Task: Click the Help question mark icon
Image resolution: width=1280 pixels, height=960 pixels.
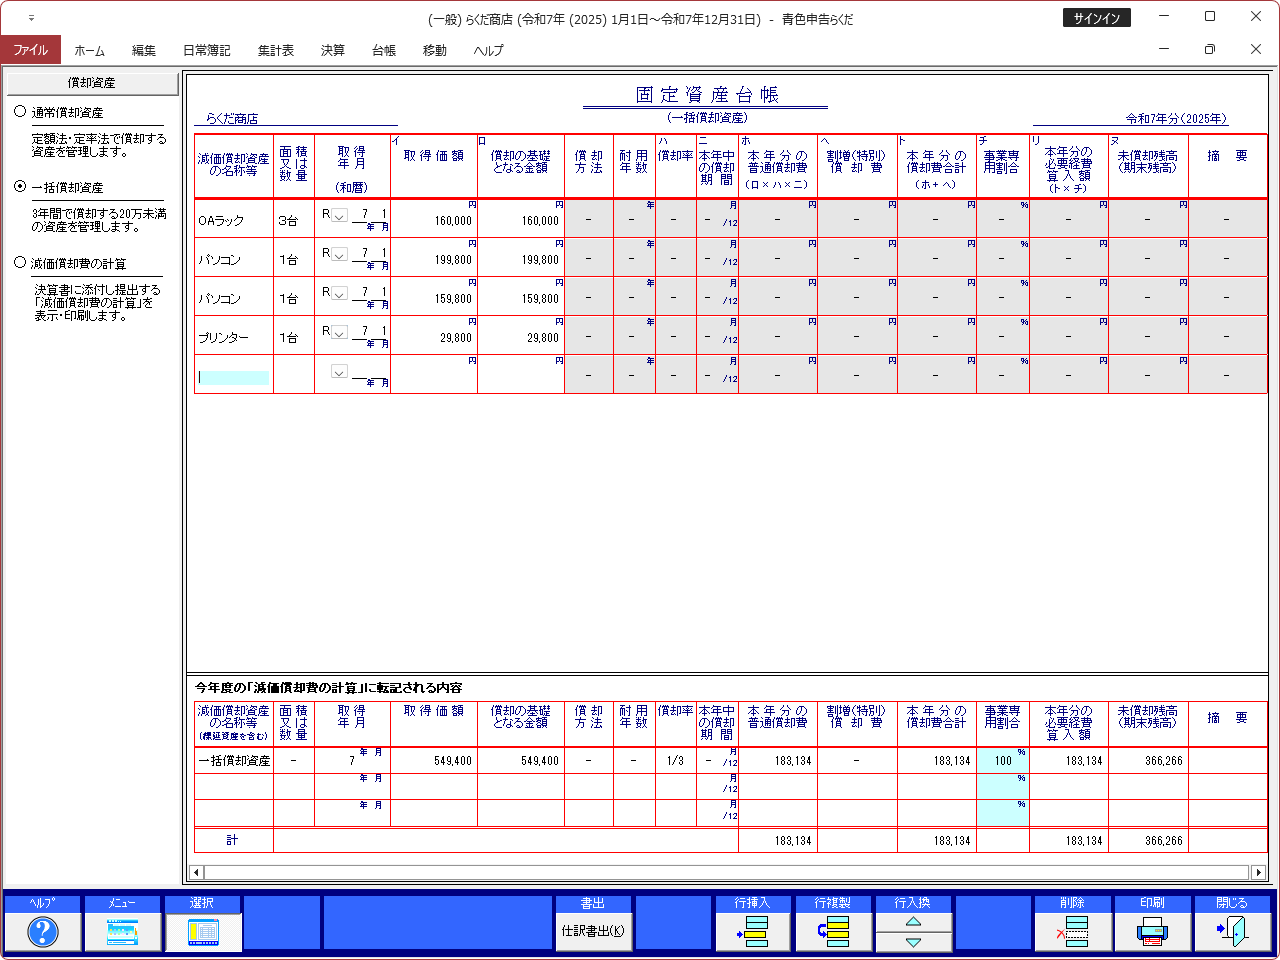Action: (42, 932)
